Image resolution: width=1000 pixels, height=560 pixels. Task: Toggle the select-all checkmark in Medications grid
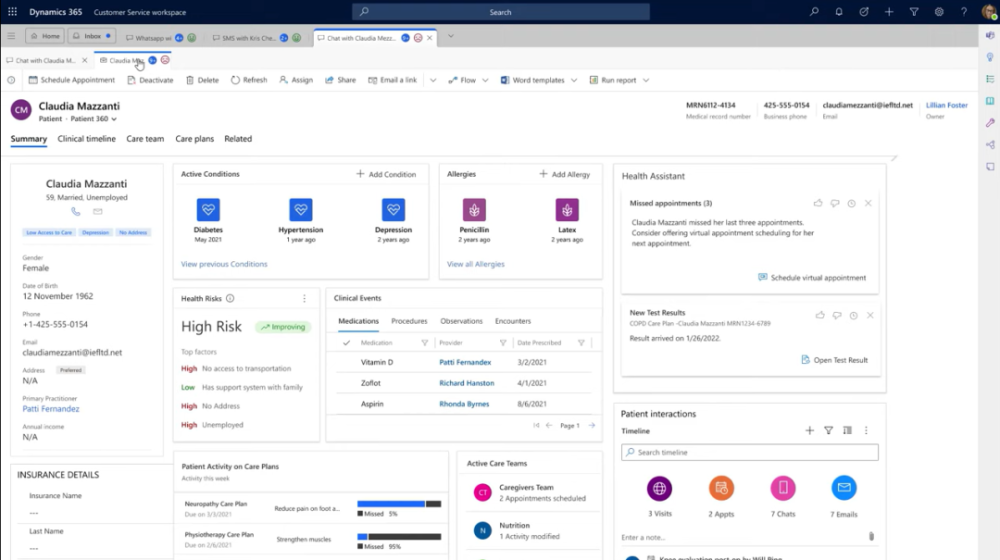click(x=346, y=343)
